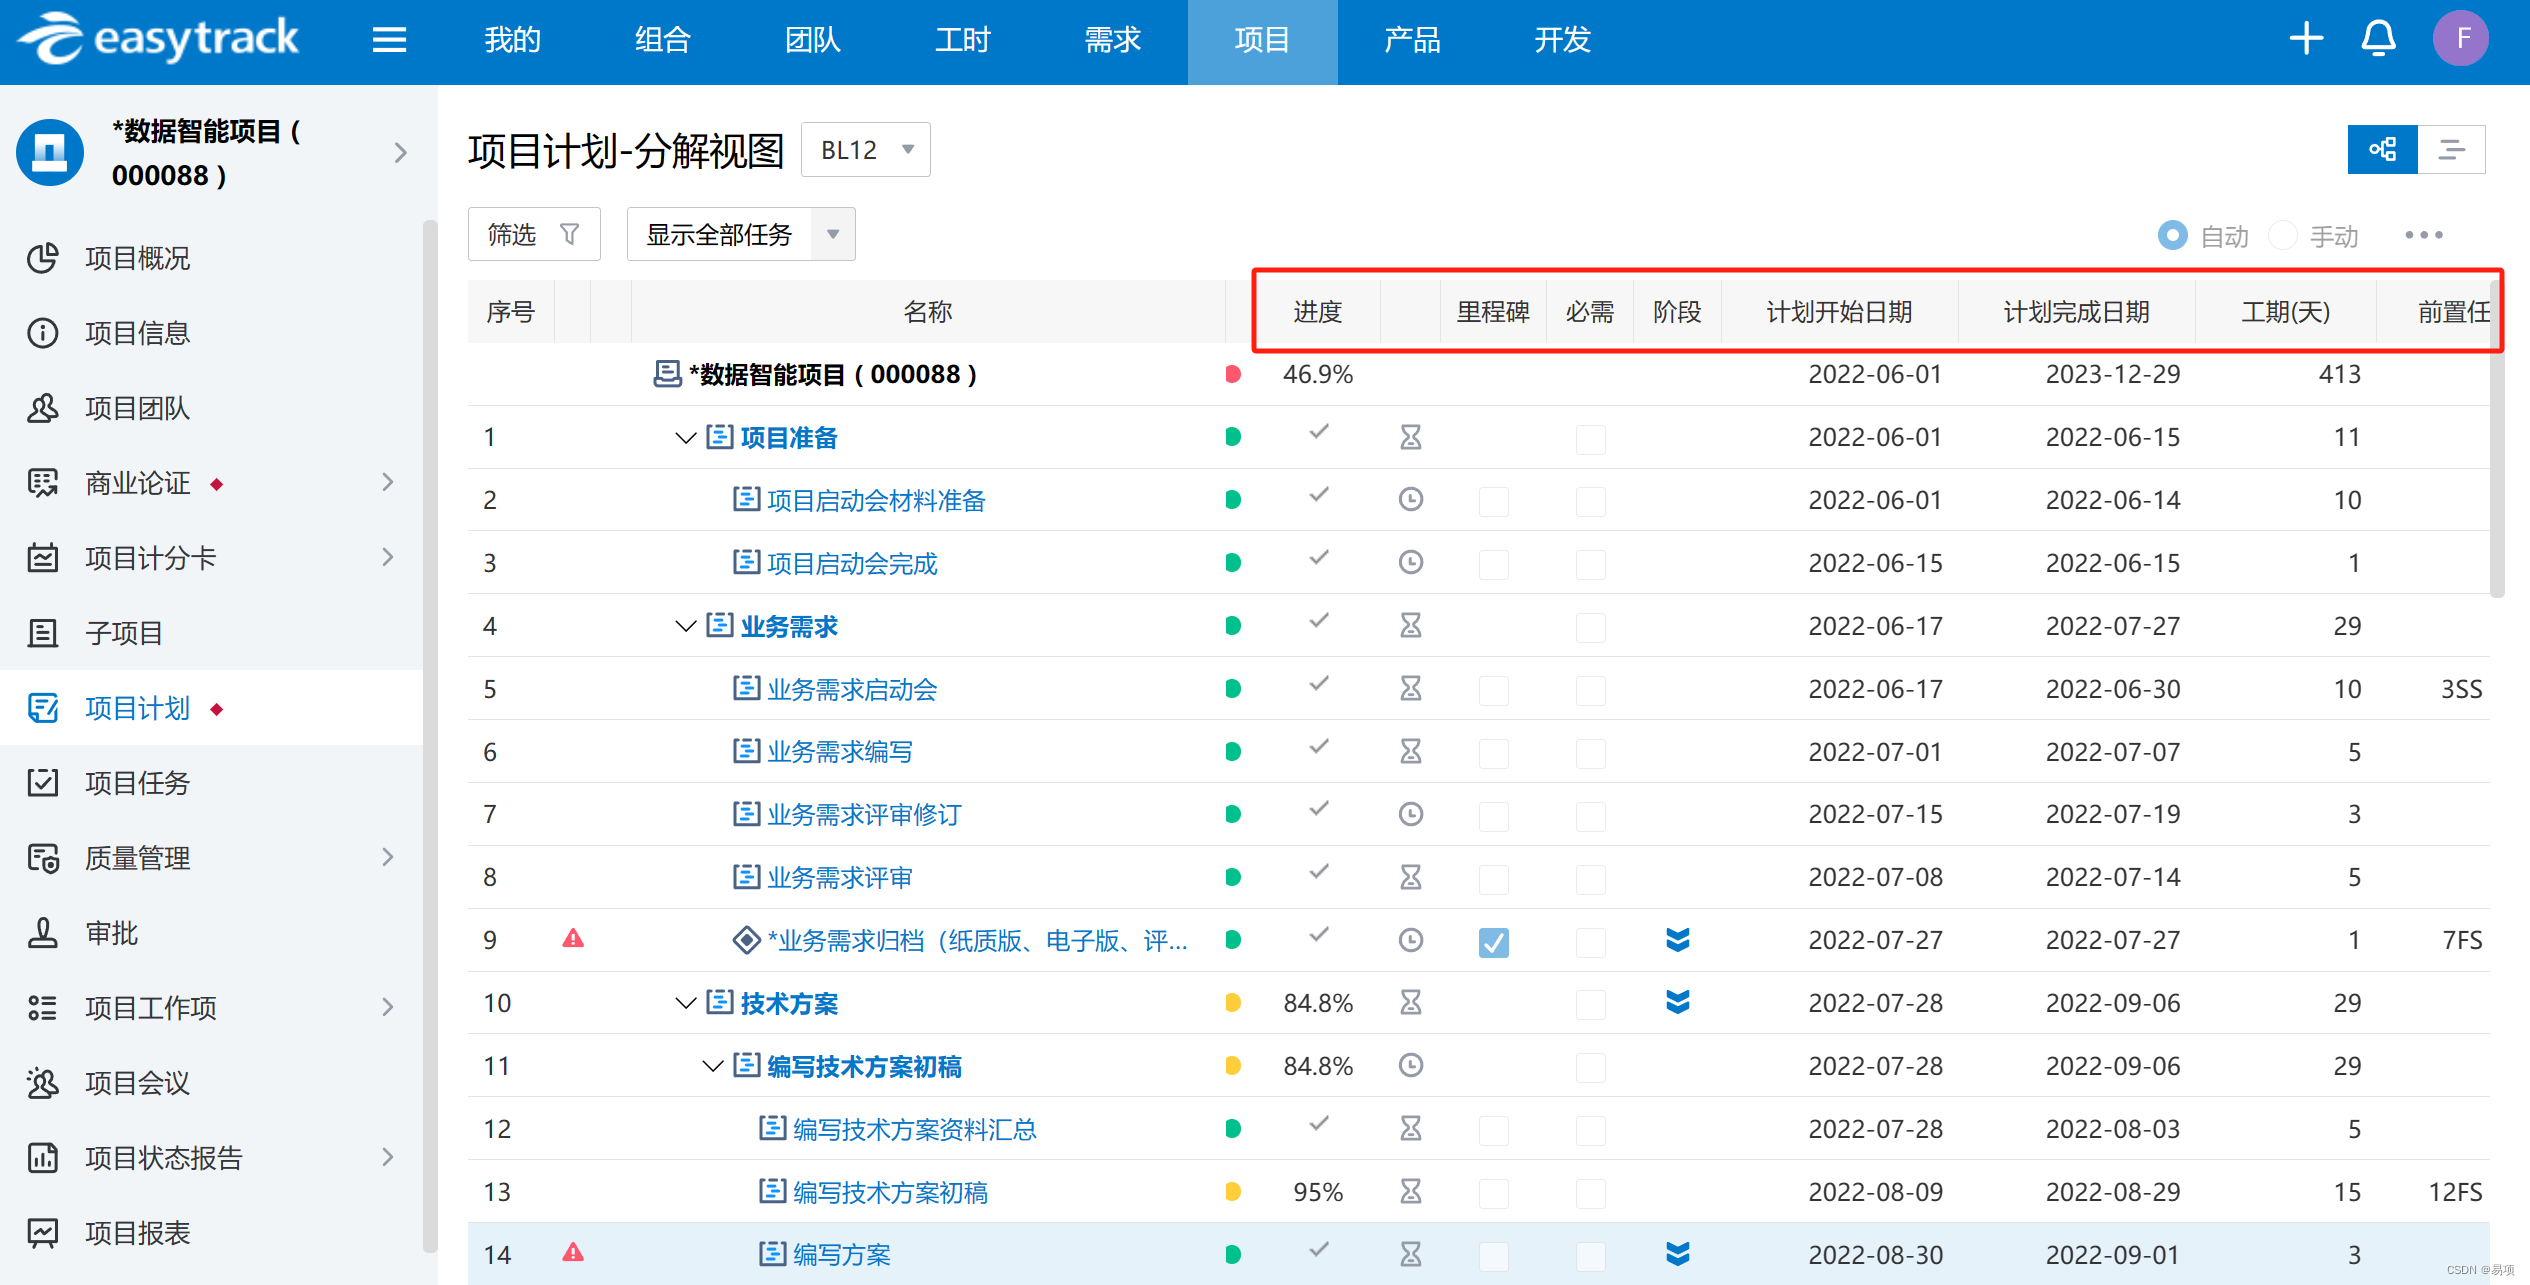This screenshot has height=1285, width=2530.
Task: Open the user avatar F
Action: click(x=2461, y=39)
